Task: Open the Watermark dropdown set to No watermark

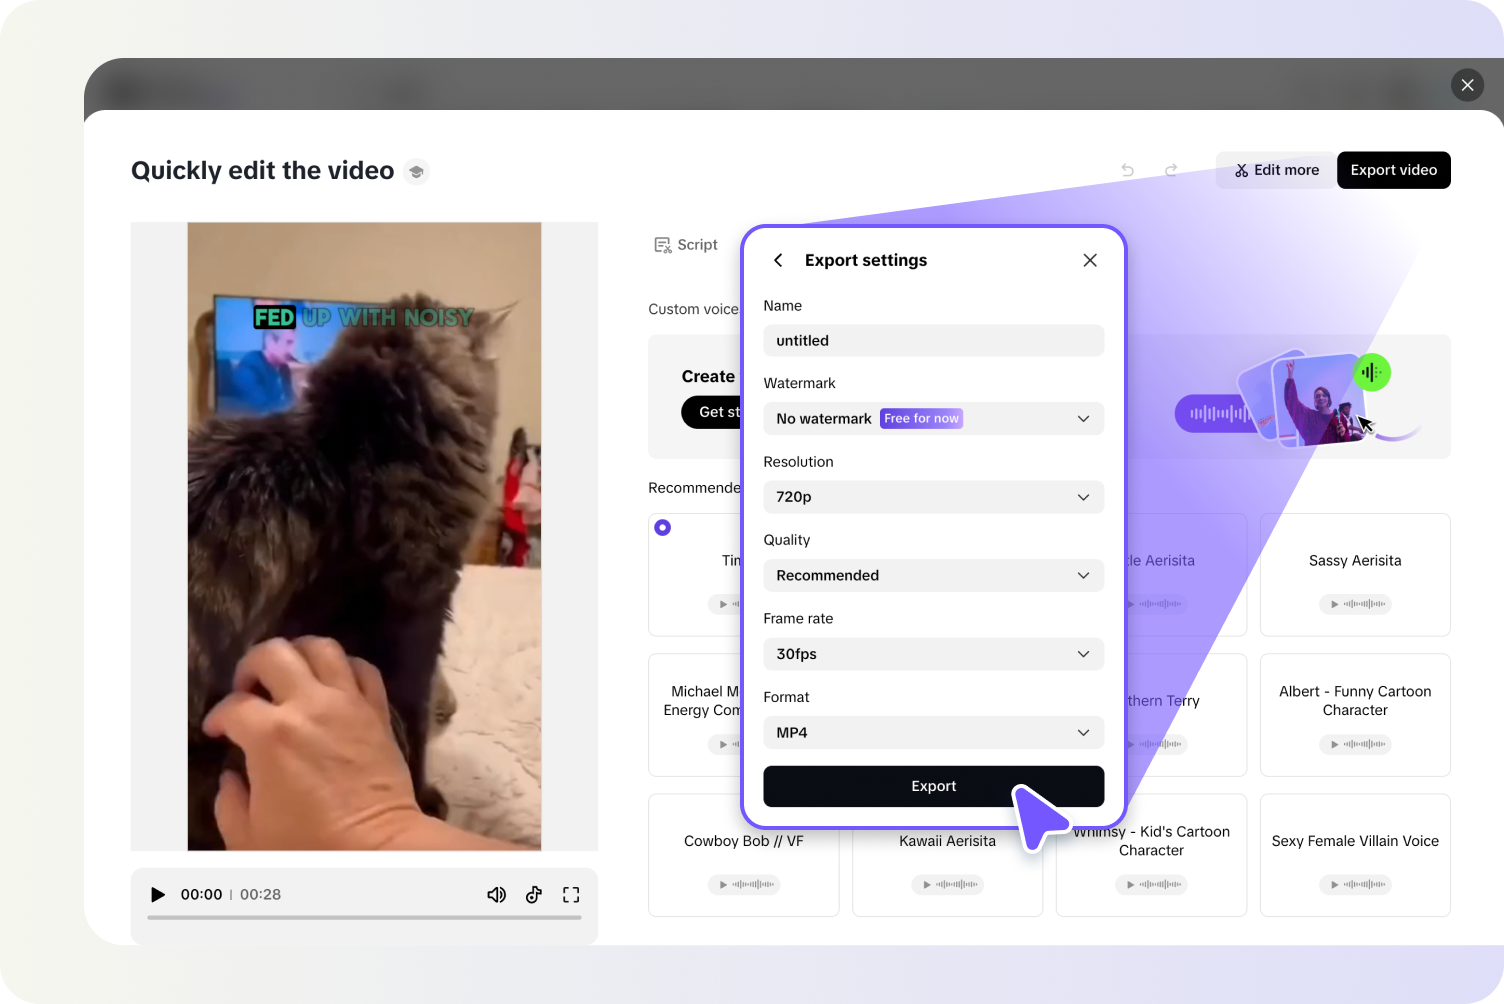Action: pyautogui.click(x=933, y=418)
